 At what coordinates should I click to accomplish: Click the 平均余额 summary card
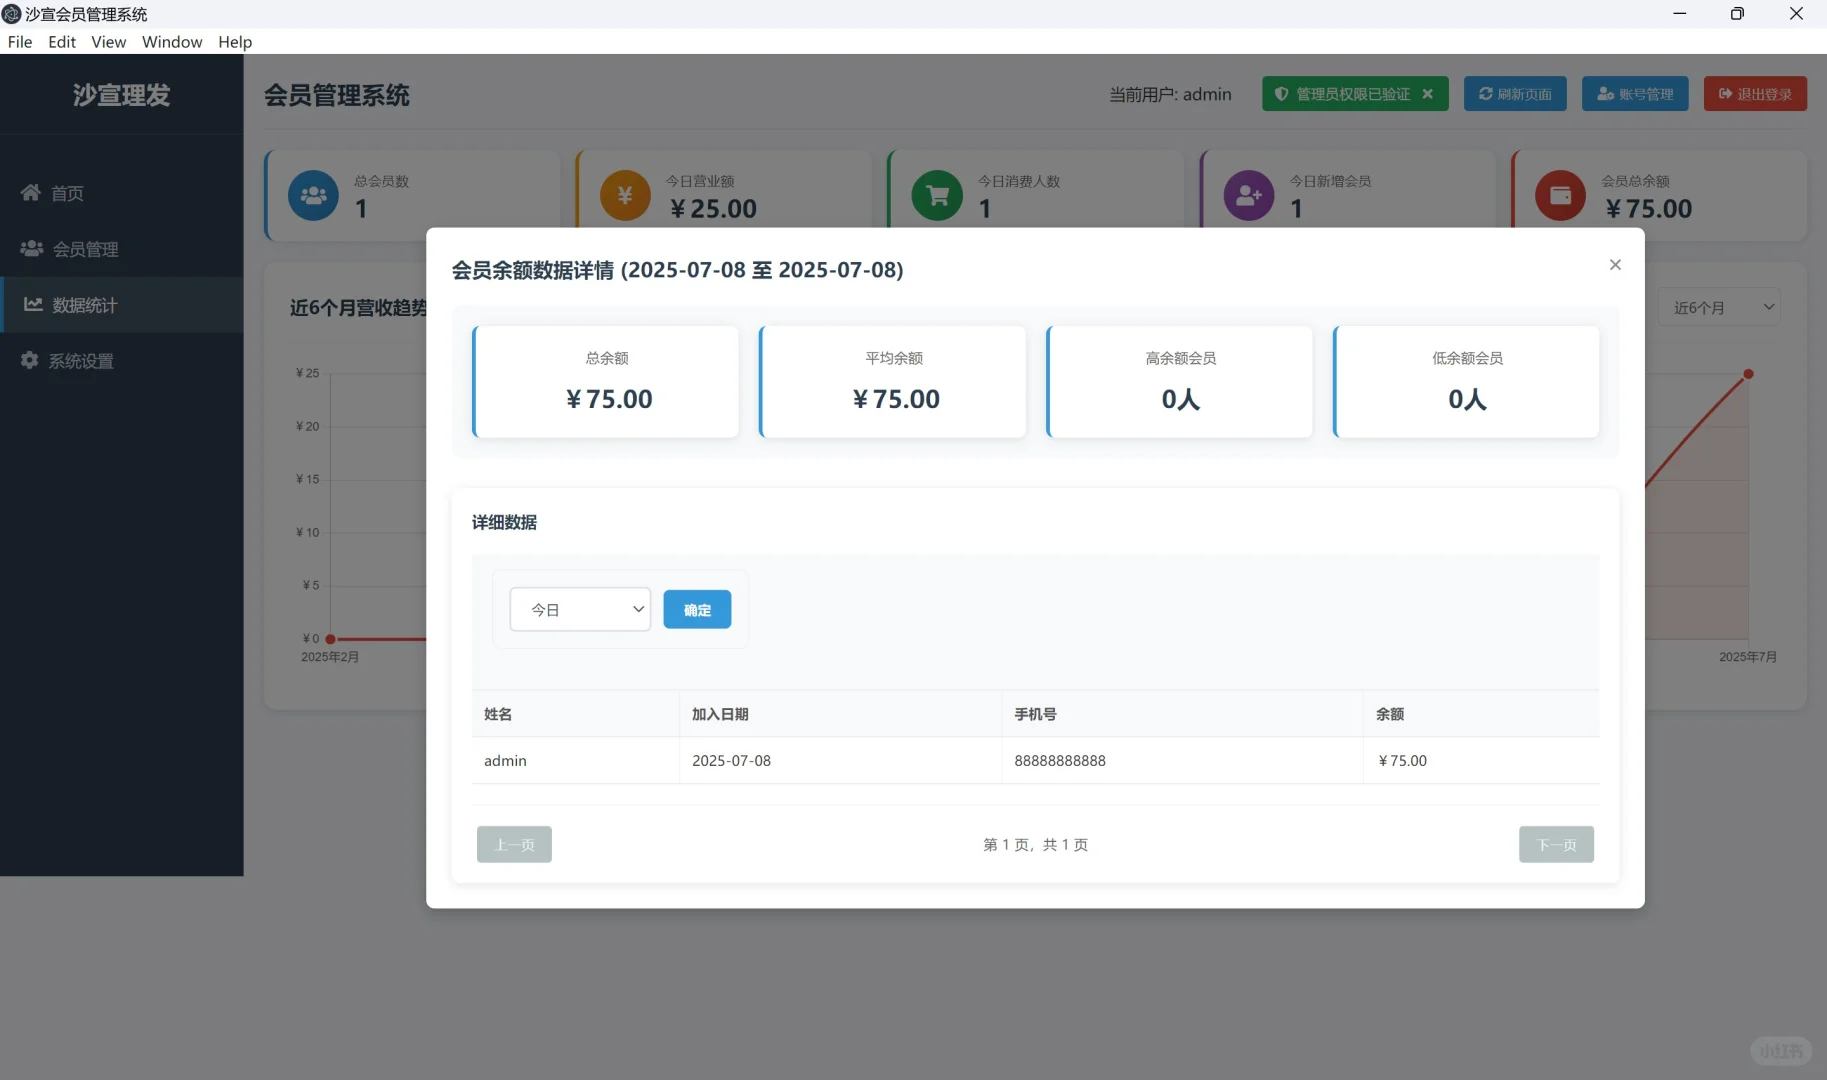(893, 382)
